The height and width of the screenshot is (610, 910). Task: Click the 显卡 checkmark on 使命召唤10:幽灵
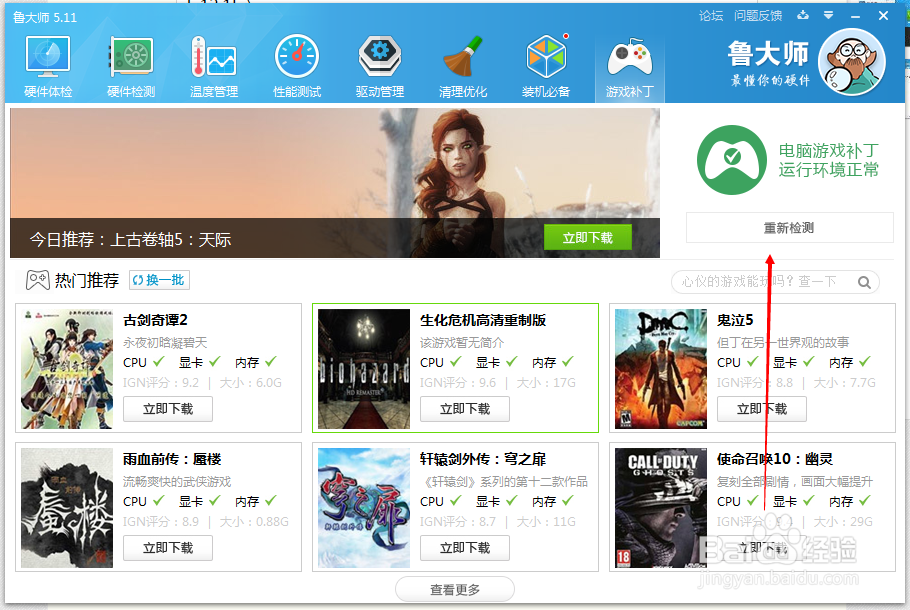(808, 500)
